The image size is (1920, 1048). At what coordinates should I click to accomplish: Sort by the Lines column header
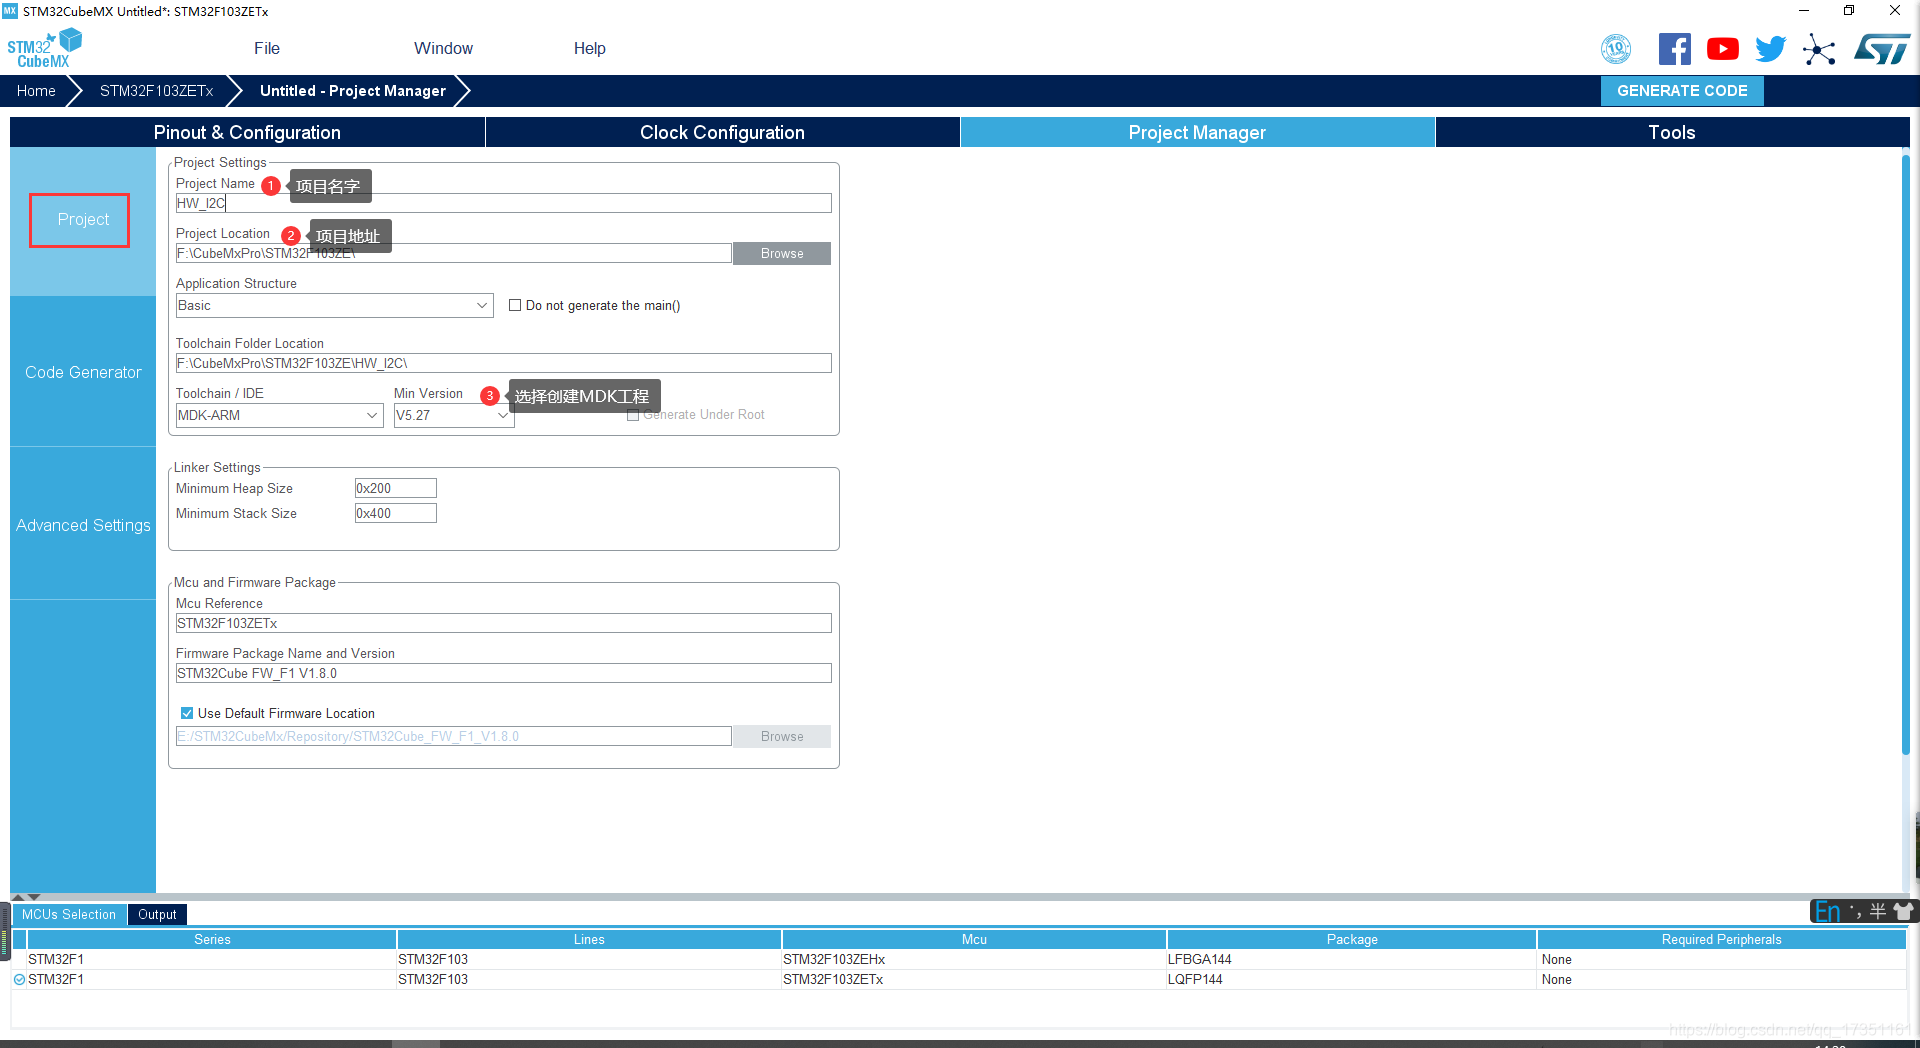coord(589,939)
